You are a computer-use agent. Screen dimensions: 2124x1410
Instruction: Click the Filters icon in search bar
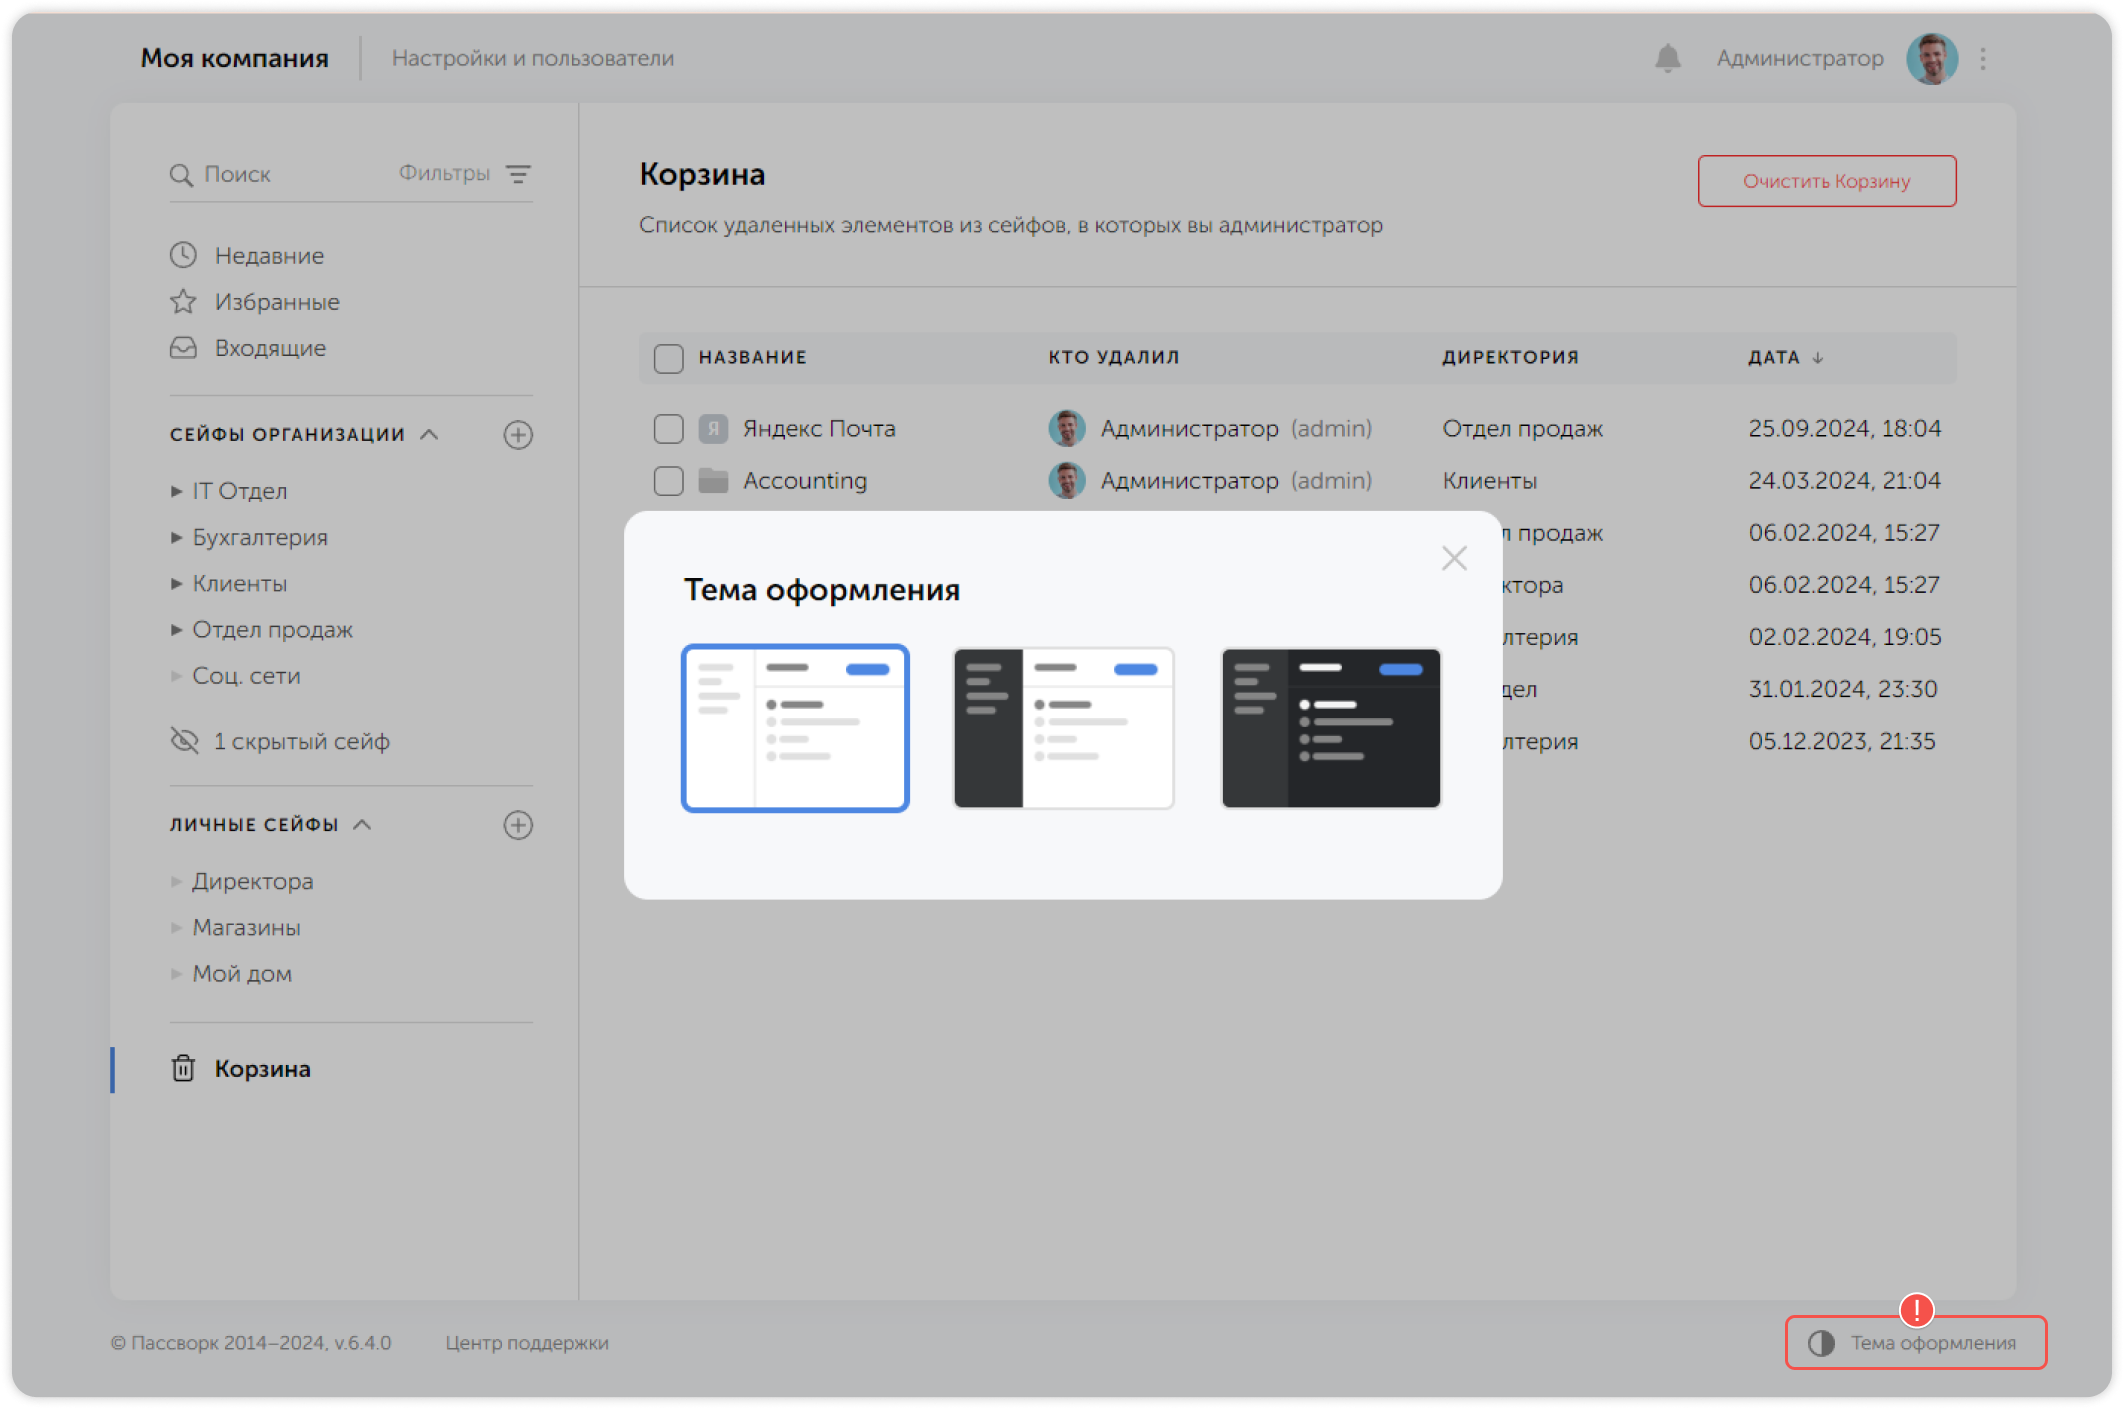(518, 174)
